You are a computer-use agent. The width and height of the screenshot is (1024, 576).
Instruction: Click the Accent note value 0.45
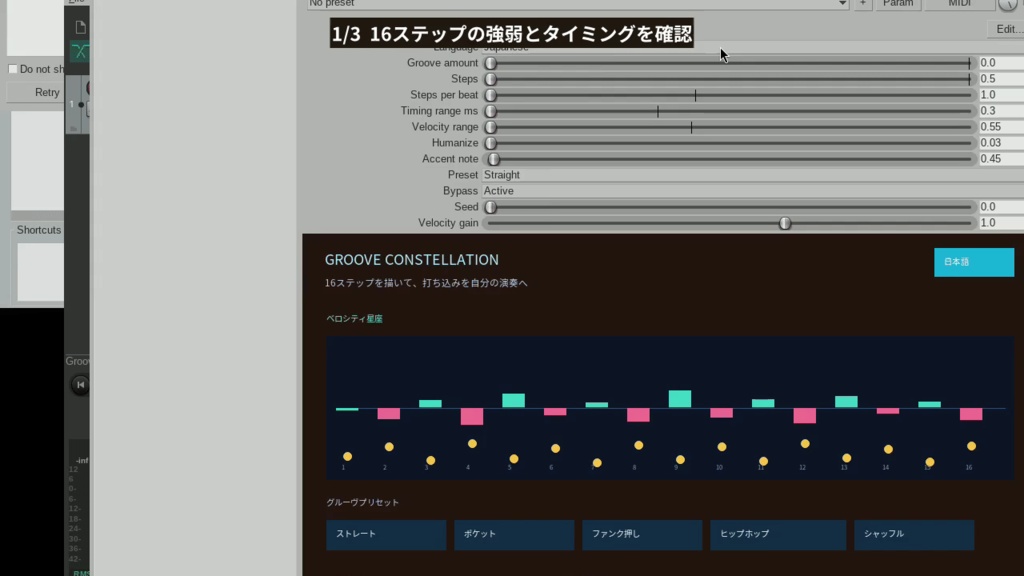pyautogui.click(x=1001, y=159)
